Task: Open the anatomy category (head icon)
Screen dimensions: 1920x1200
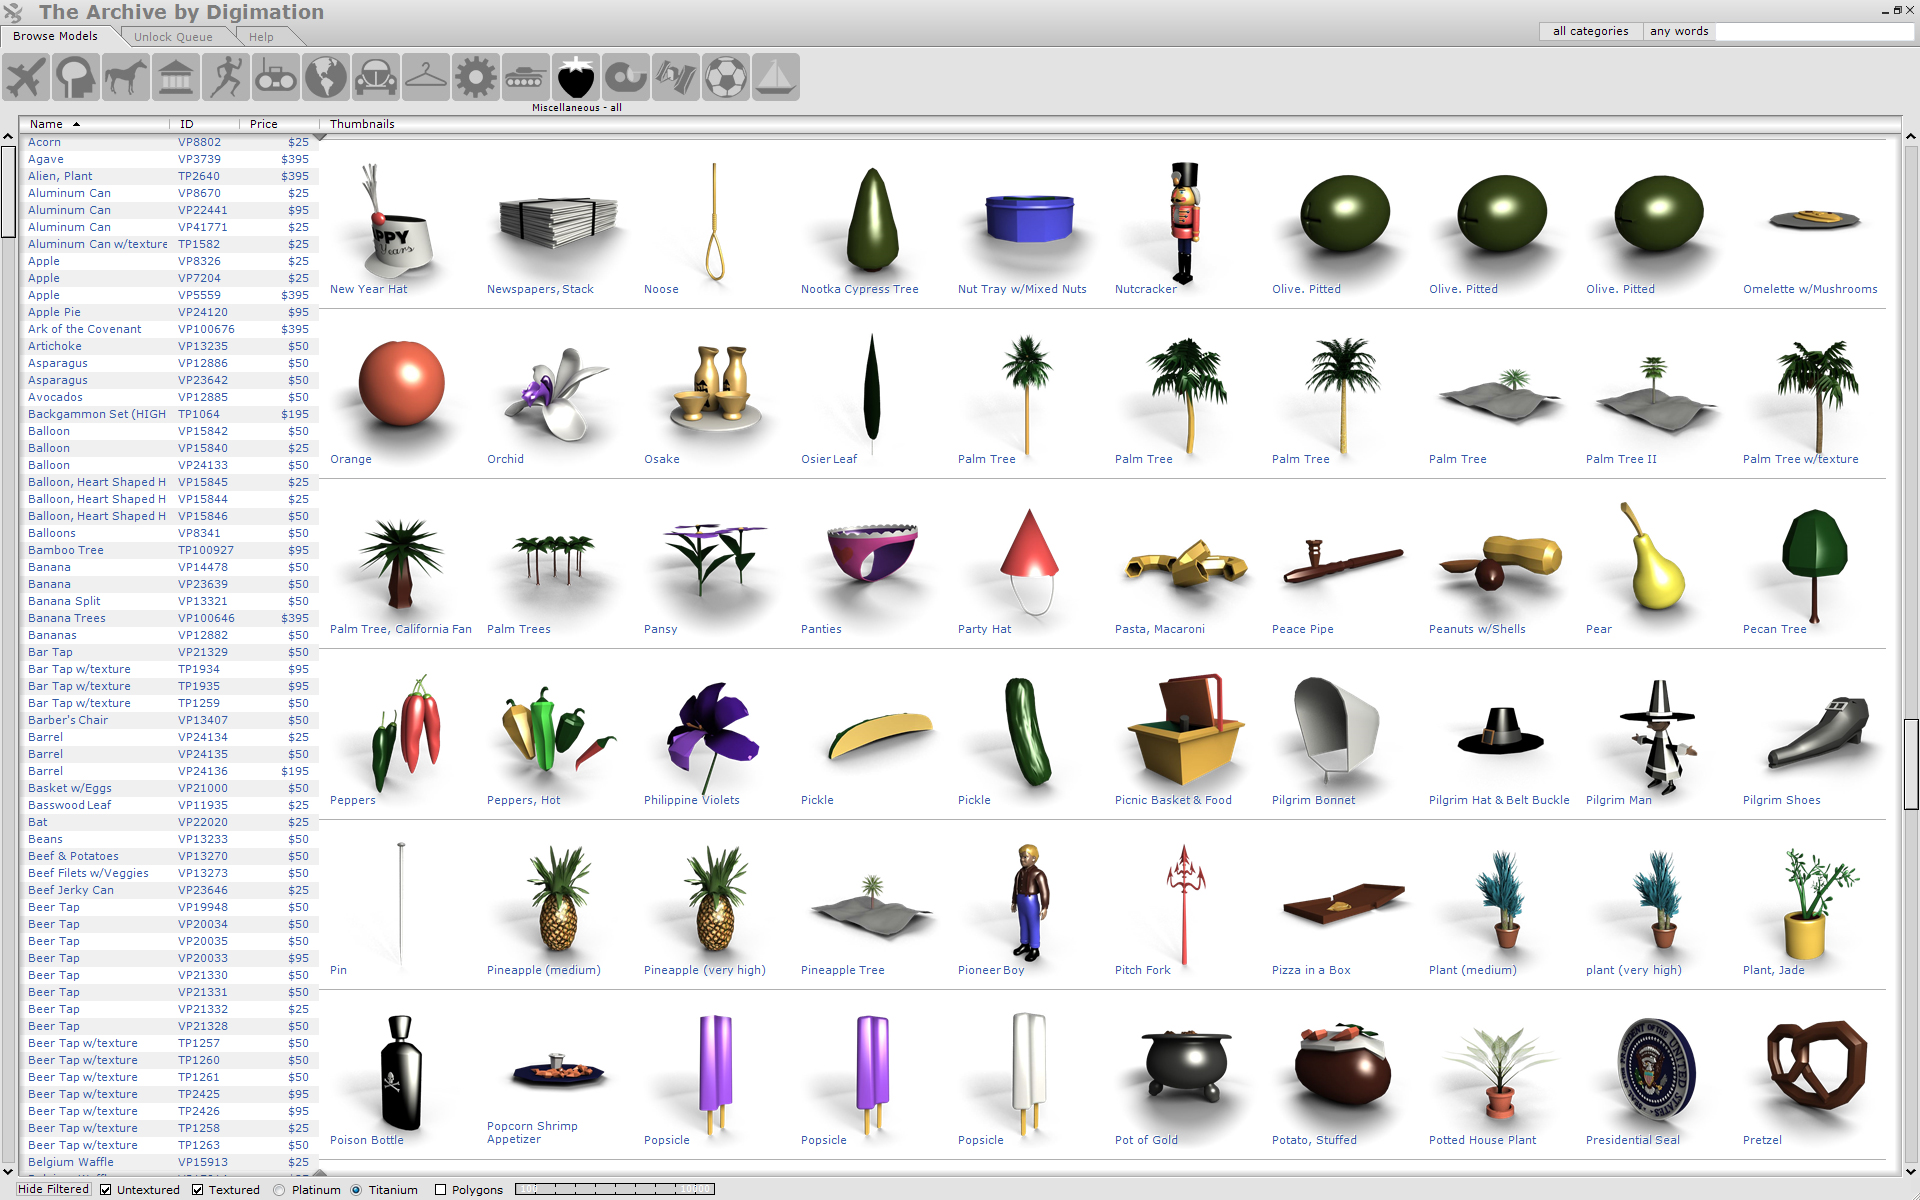Action: [x=76, y=77]
